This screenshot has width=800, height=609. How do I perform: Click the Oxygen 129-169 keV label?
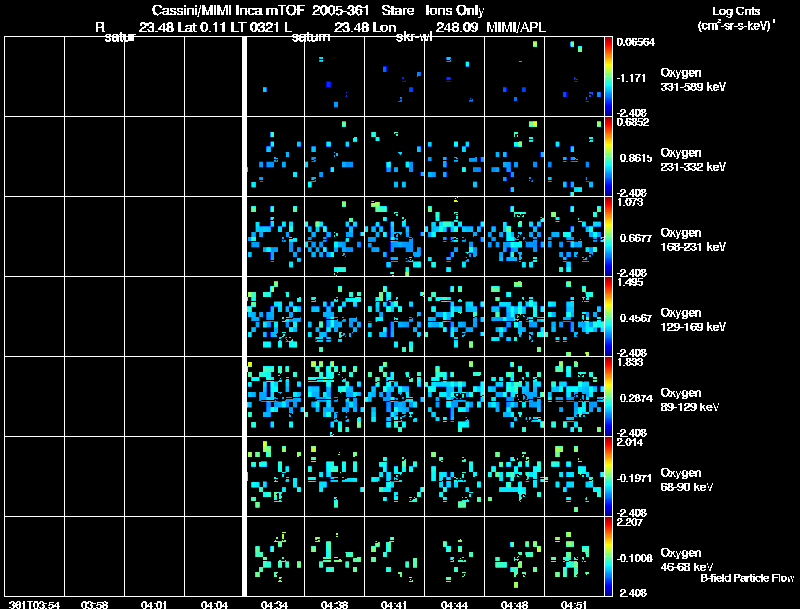[x=693, y=320]
